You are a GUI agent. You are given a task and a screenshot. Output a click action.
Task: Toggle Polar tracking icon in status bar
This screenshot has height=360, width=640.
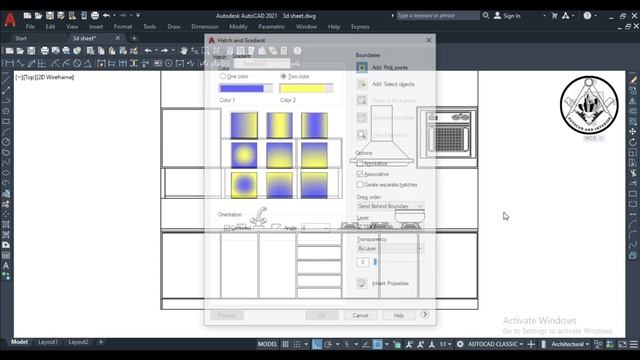pos(328,344)
